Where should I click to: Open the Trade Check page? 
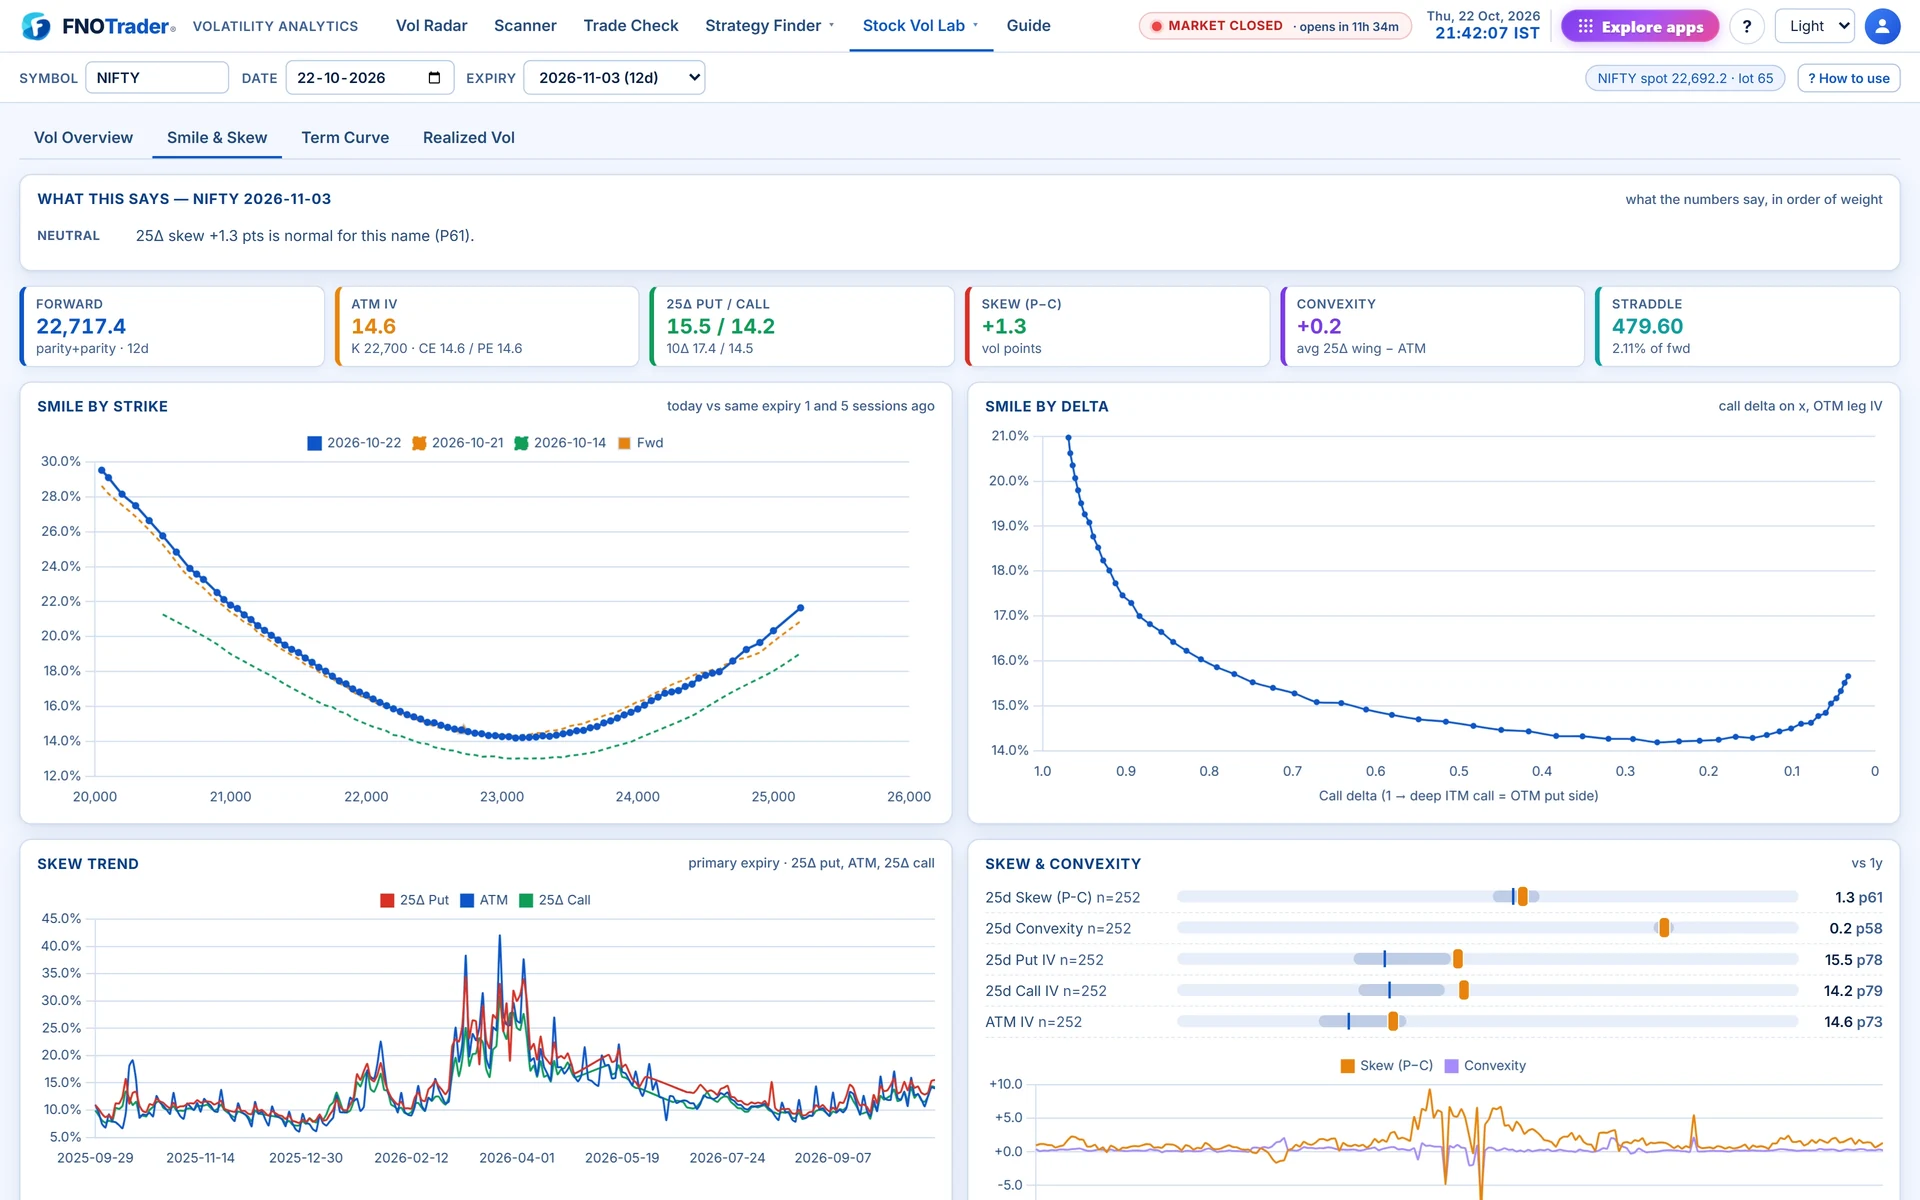pyautogui.click(x=631, y=26)
